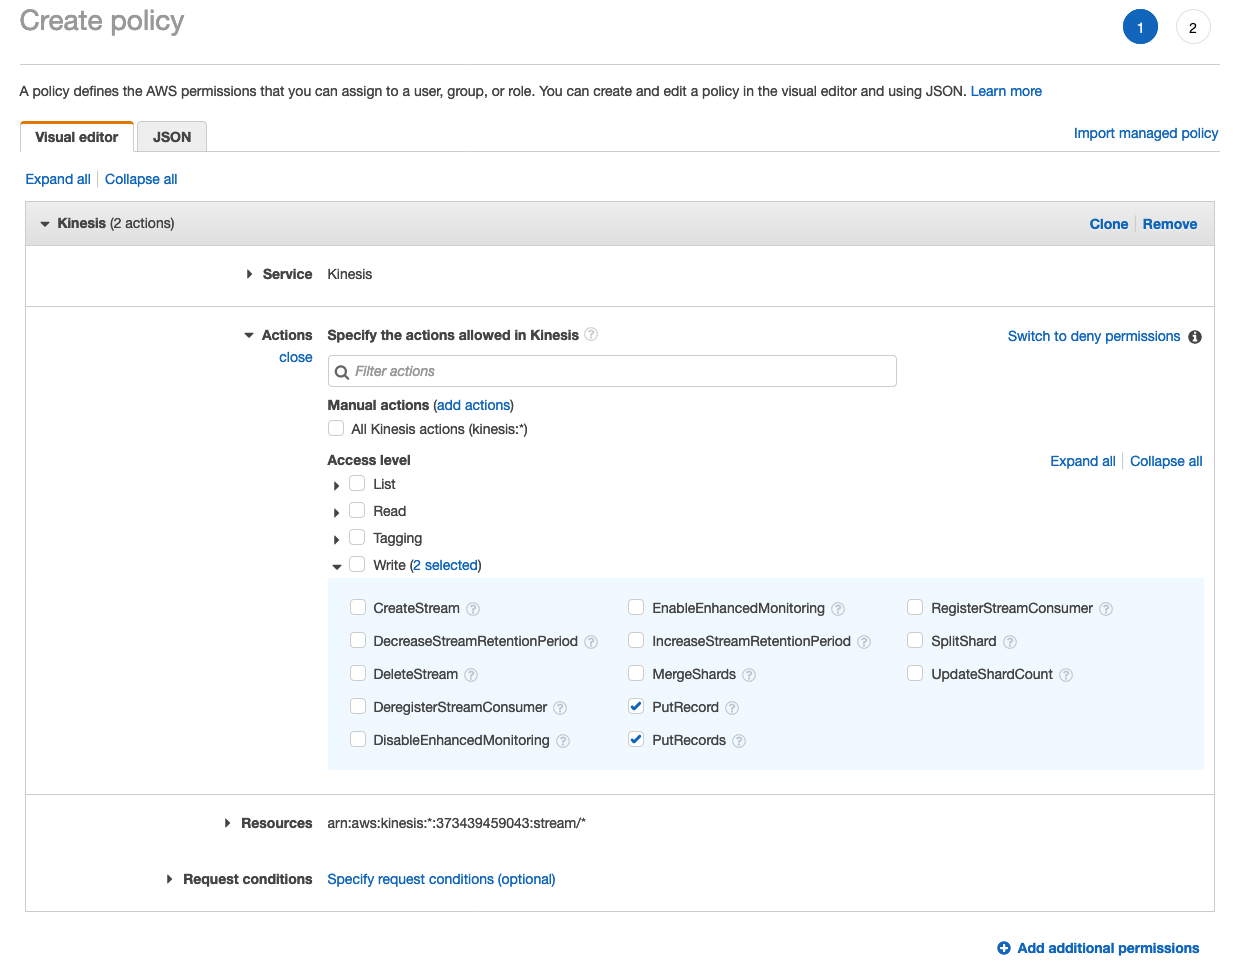Expand the Resources section

[x=227, y=823]
